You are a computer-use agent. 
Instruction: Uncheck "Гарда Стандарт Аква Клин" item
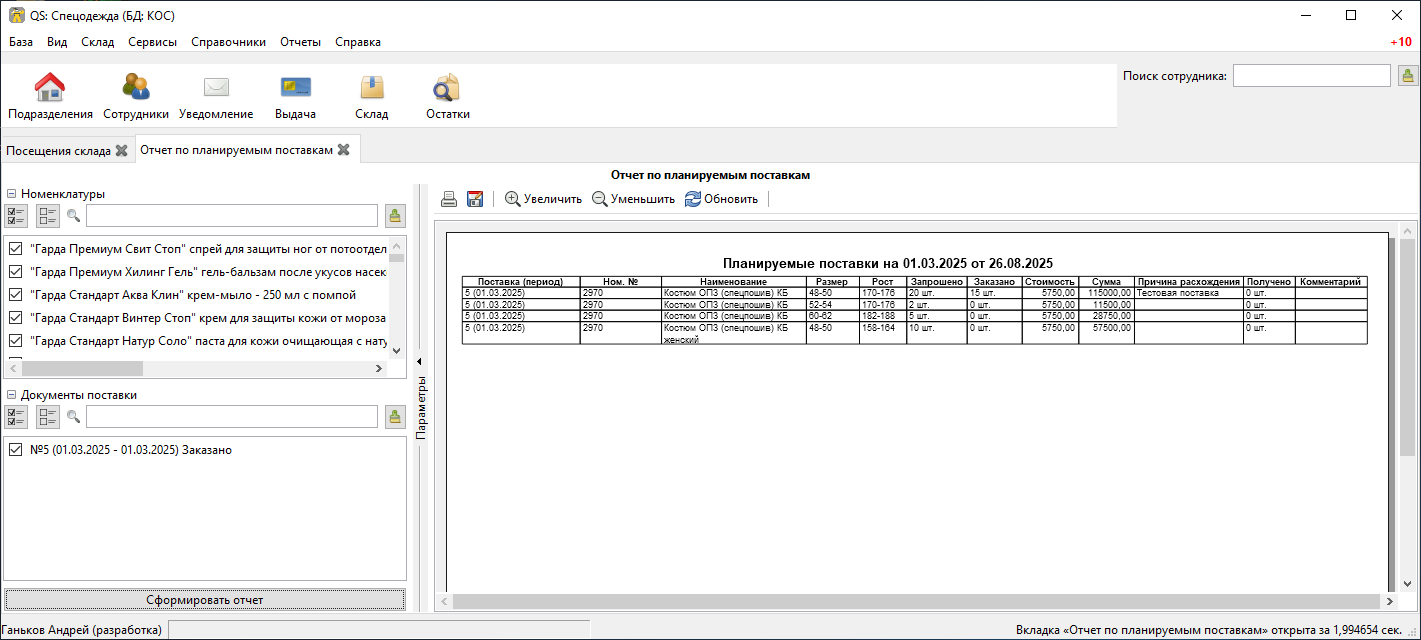coord(15,295)
